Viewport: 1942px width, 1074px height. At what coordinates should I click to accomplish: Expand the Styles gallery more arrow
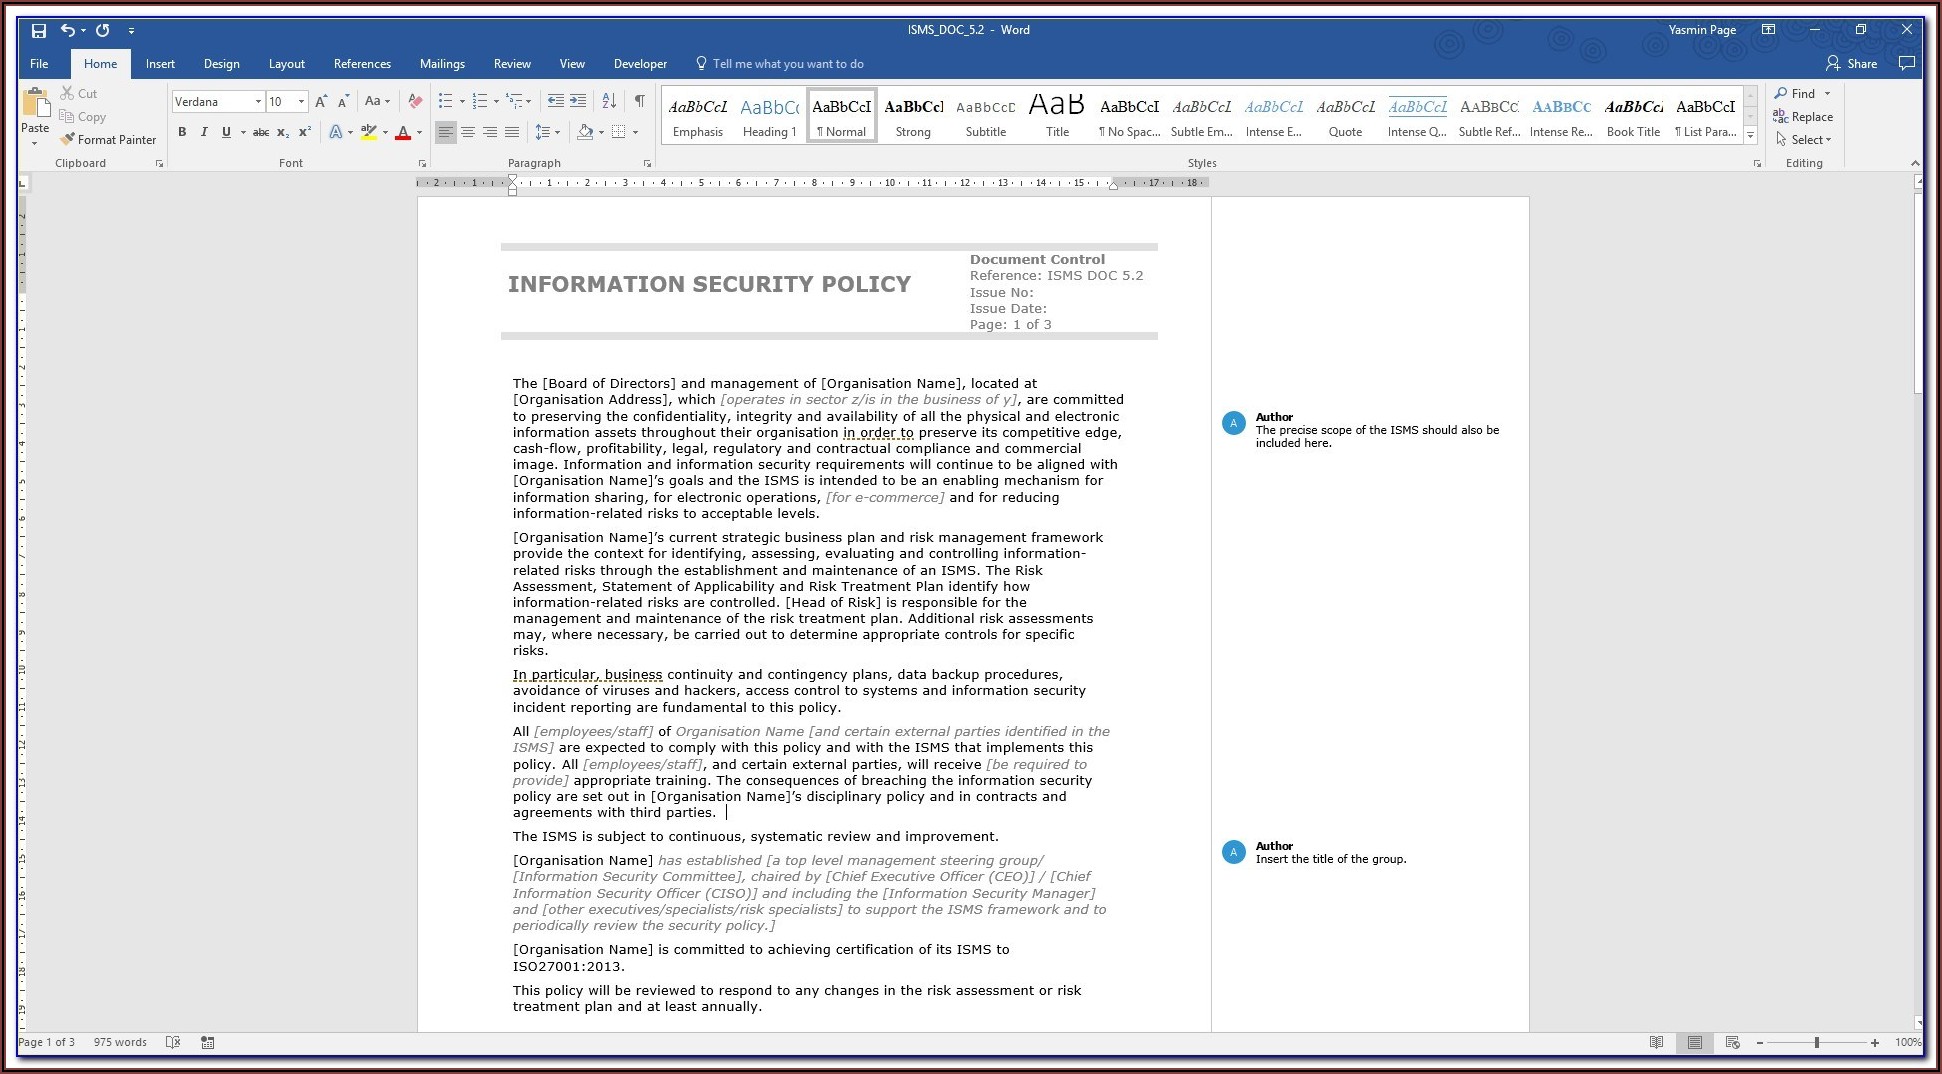click(1750, 135)
